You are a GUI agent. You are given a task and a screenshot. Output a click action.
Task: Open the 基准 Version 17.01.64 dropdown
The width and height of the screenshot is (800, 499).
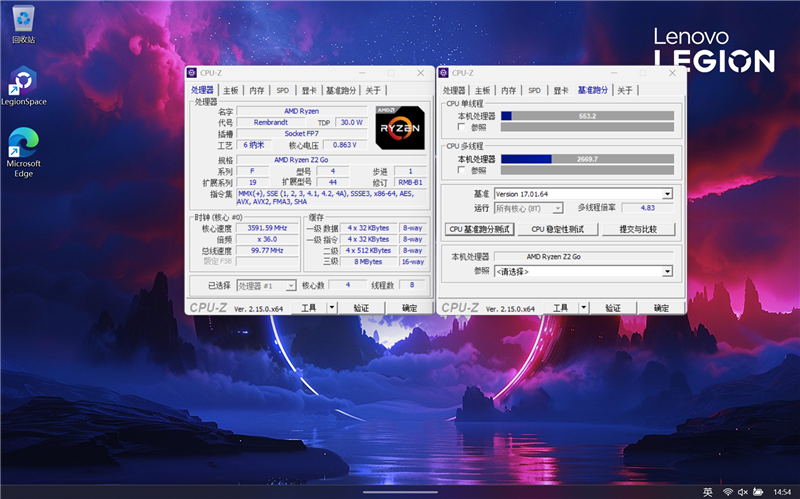click(x=583, y=194)
